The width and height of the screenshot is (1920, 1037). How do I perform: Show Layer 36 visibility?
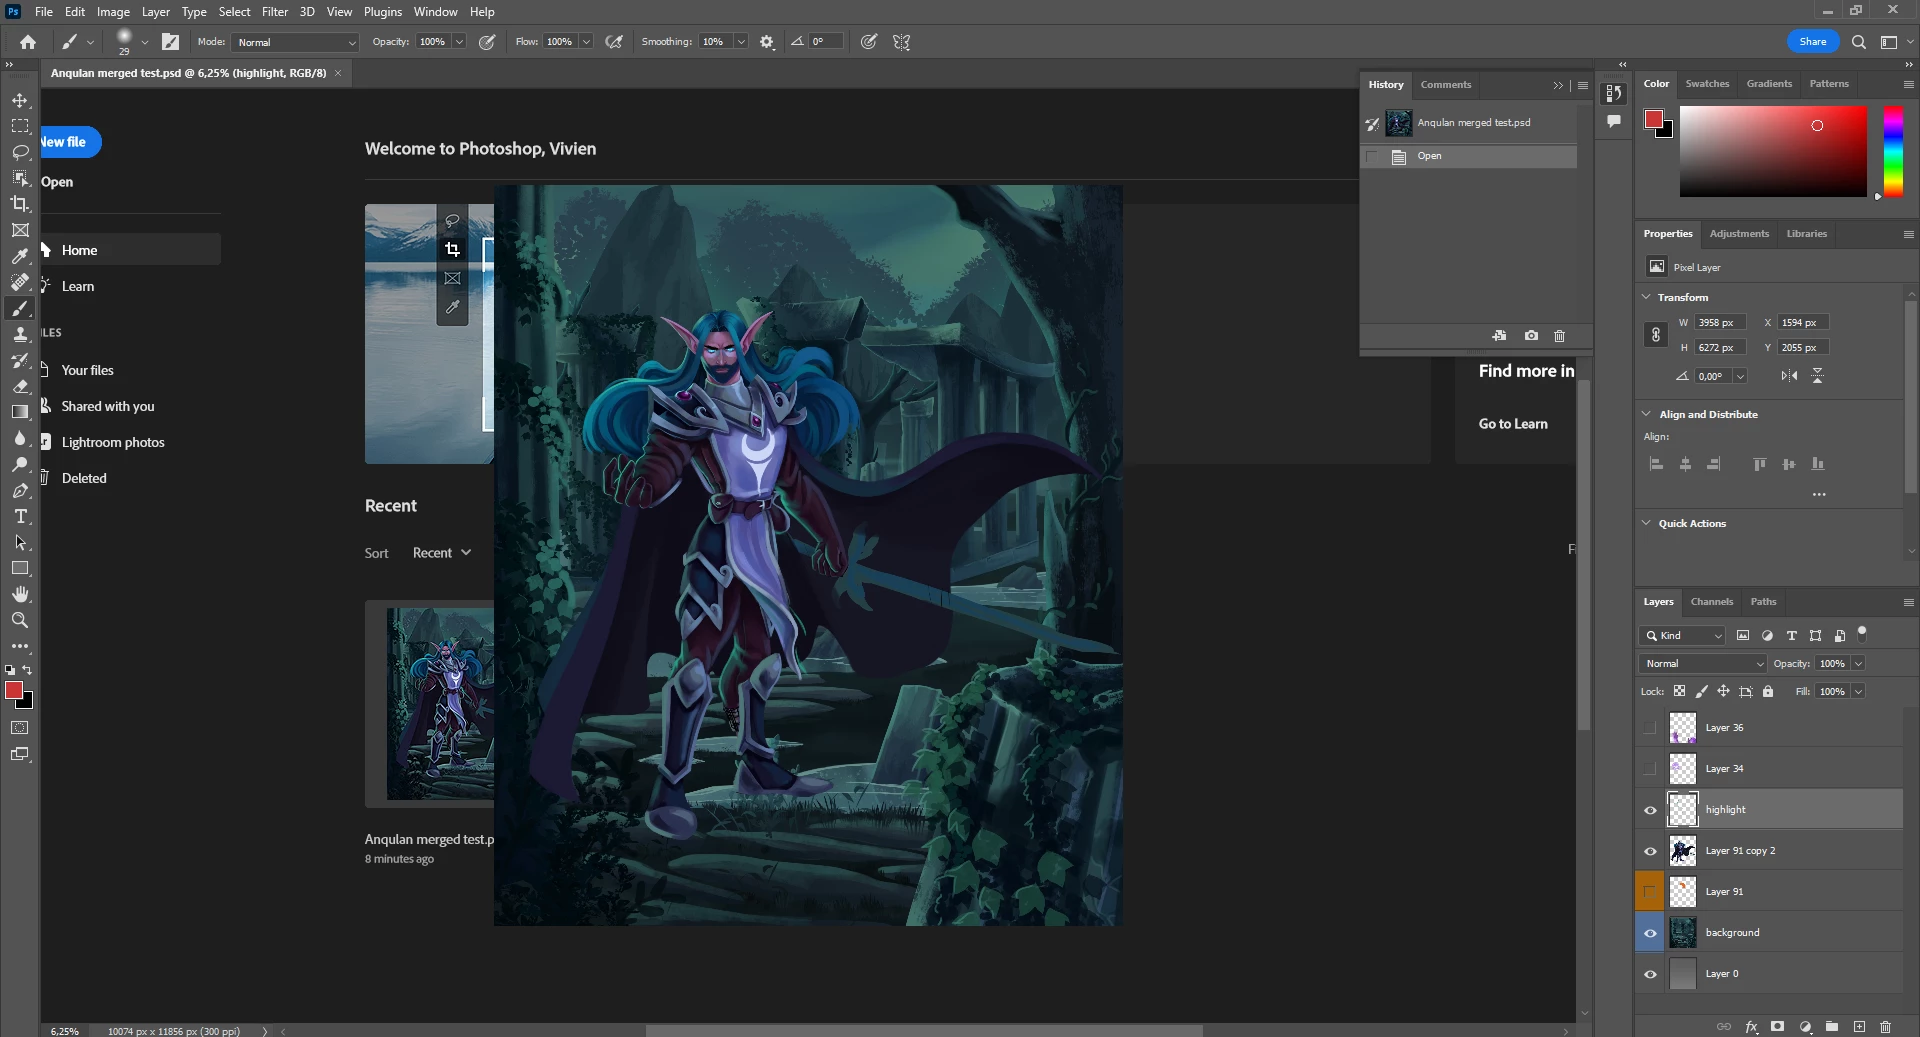point(1650,728)
